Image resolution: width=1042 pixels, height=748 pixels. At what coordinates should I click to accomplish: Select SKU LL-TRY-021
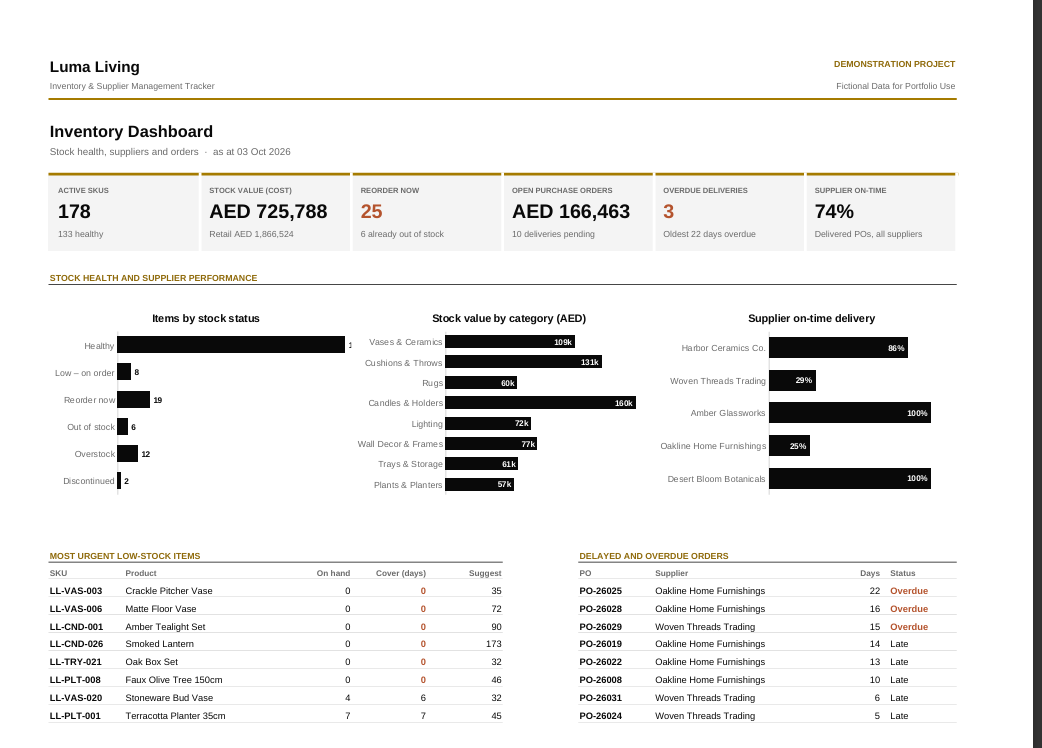pyautogui.click(x=76, y=662)
